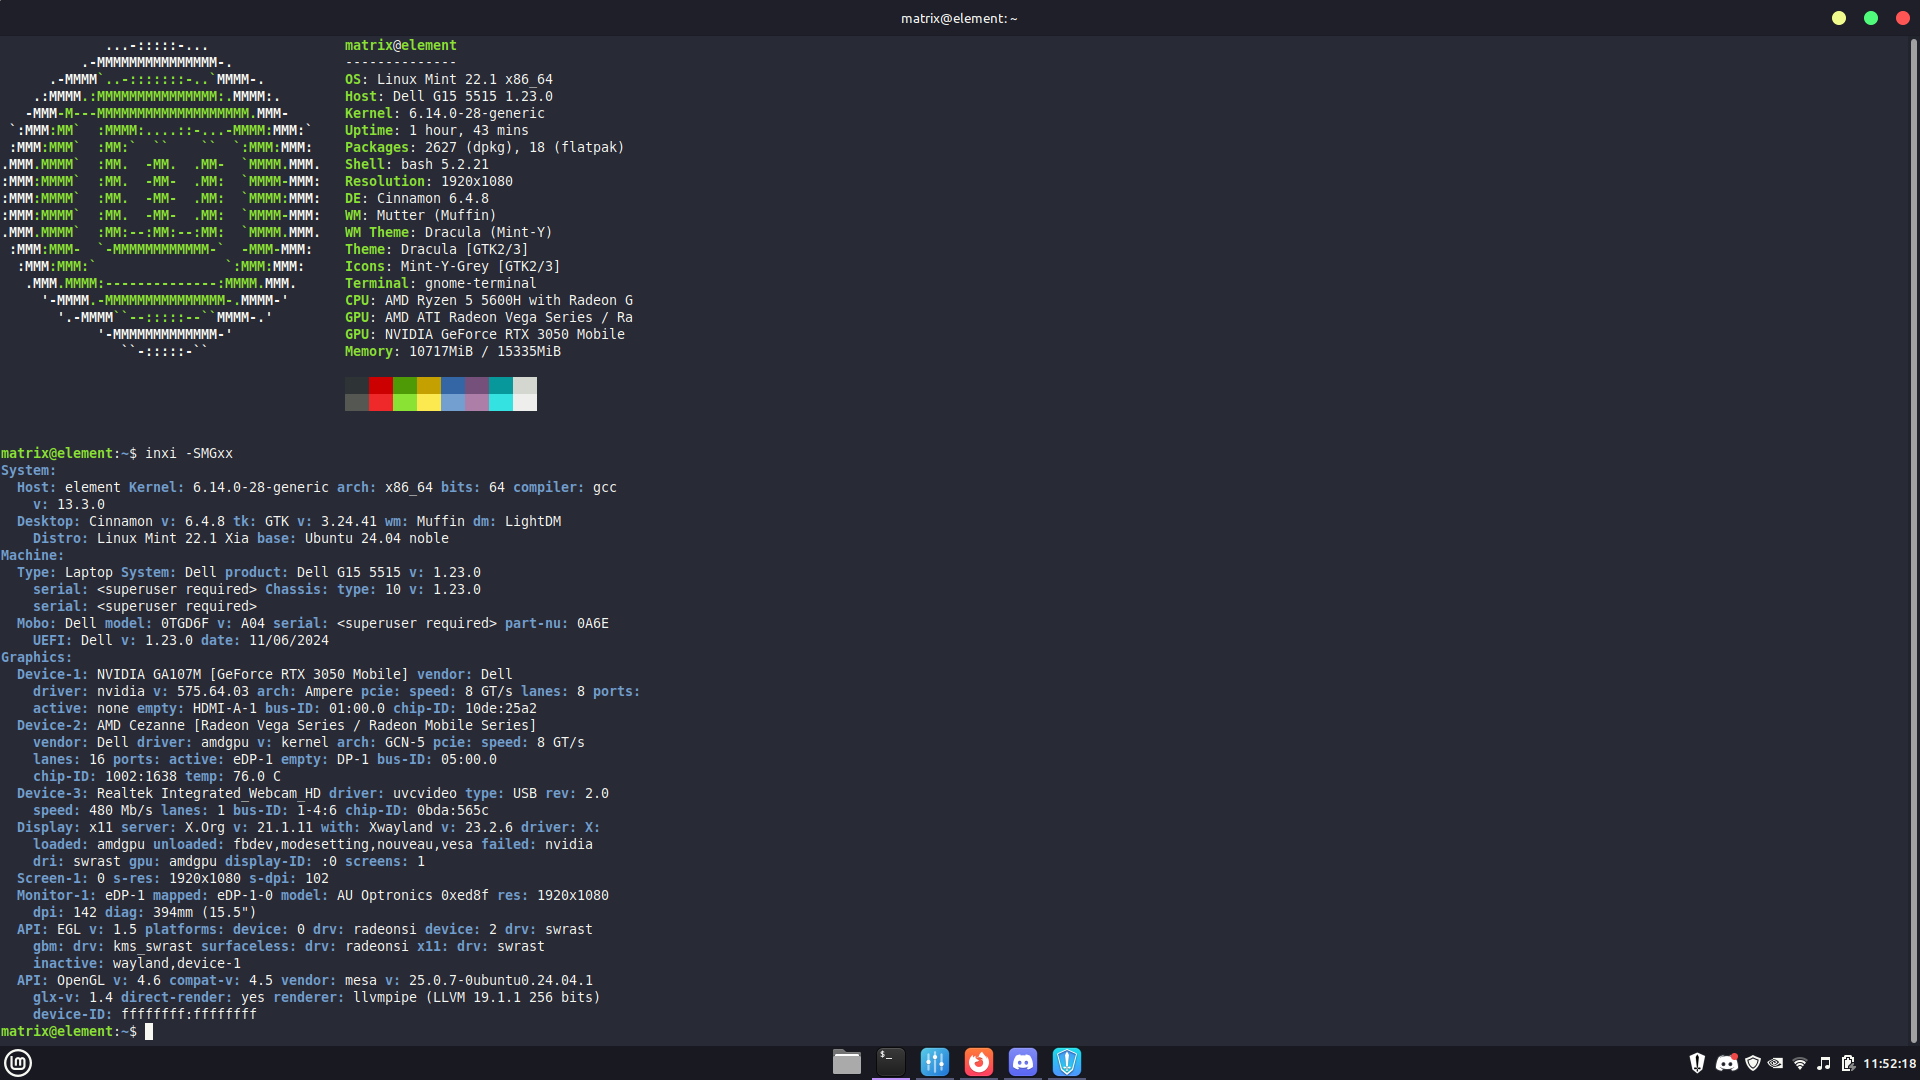
Task: Open the audio mixer sliders app icon
Action: click(x=935, y=1062)
